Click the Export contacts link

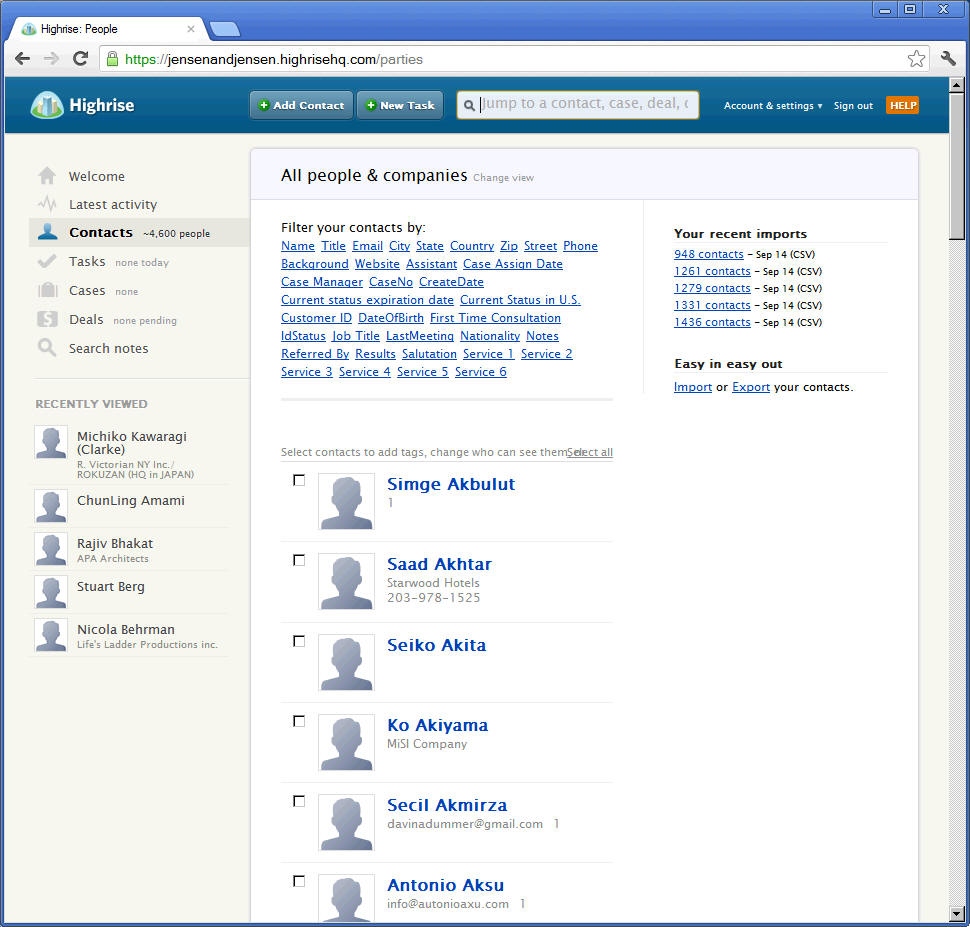[750, 387]
